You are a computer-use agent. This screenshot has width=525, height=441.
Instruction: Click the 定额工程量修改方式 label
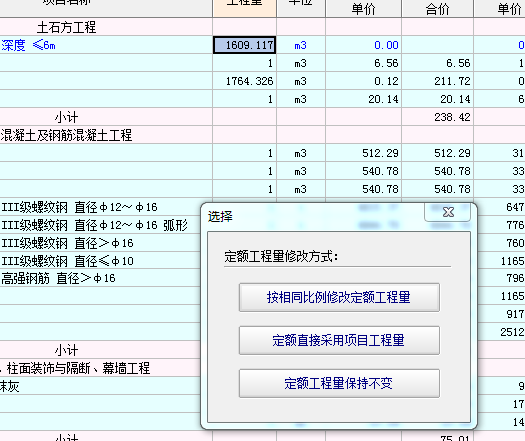[x=281, y=257]
